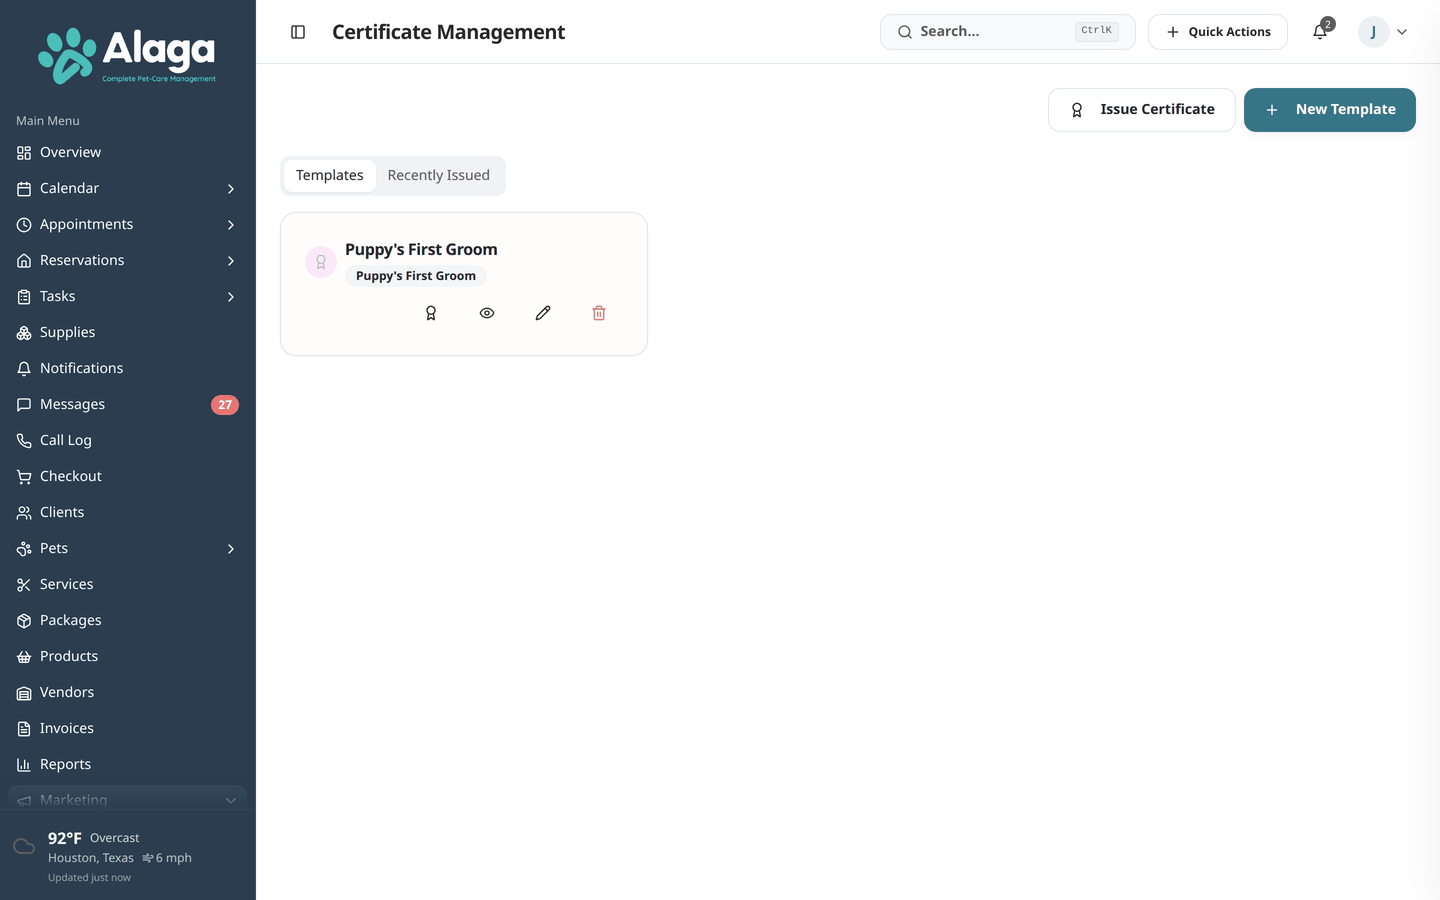Image resolution: width=1440 pixels, height=900 pixels.
Task: Click the Puppy's First Groom card title
Action: (x=421, y=249)
